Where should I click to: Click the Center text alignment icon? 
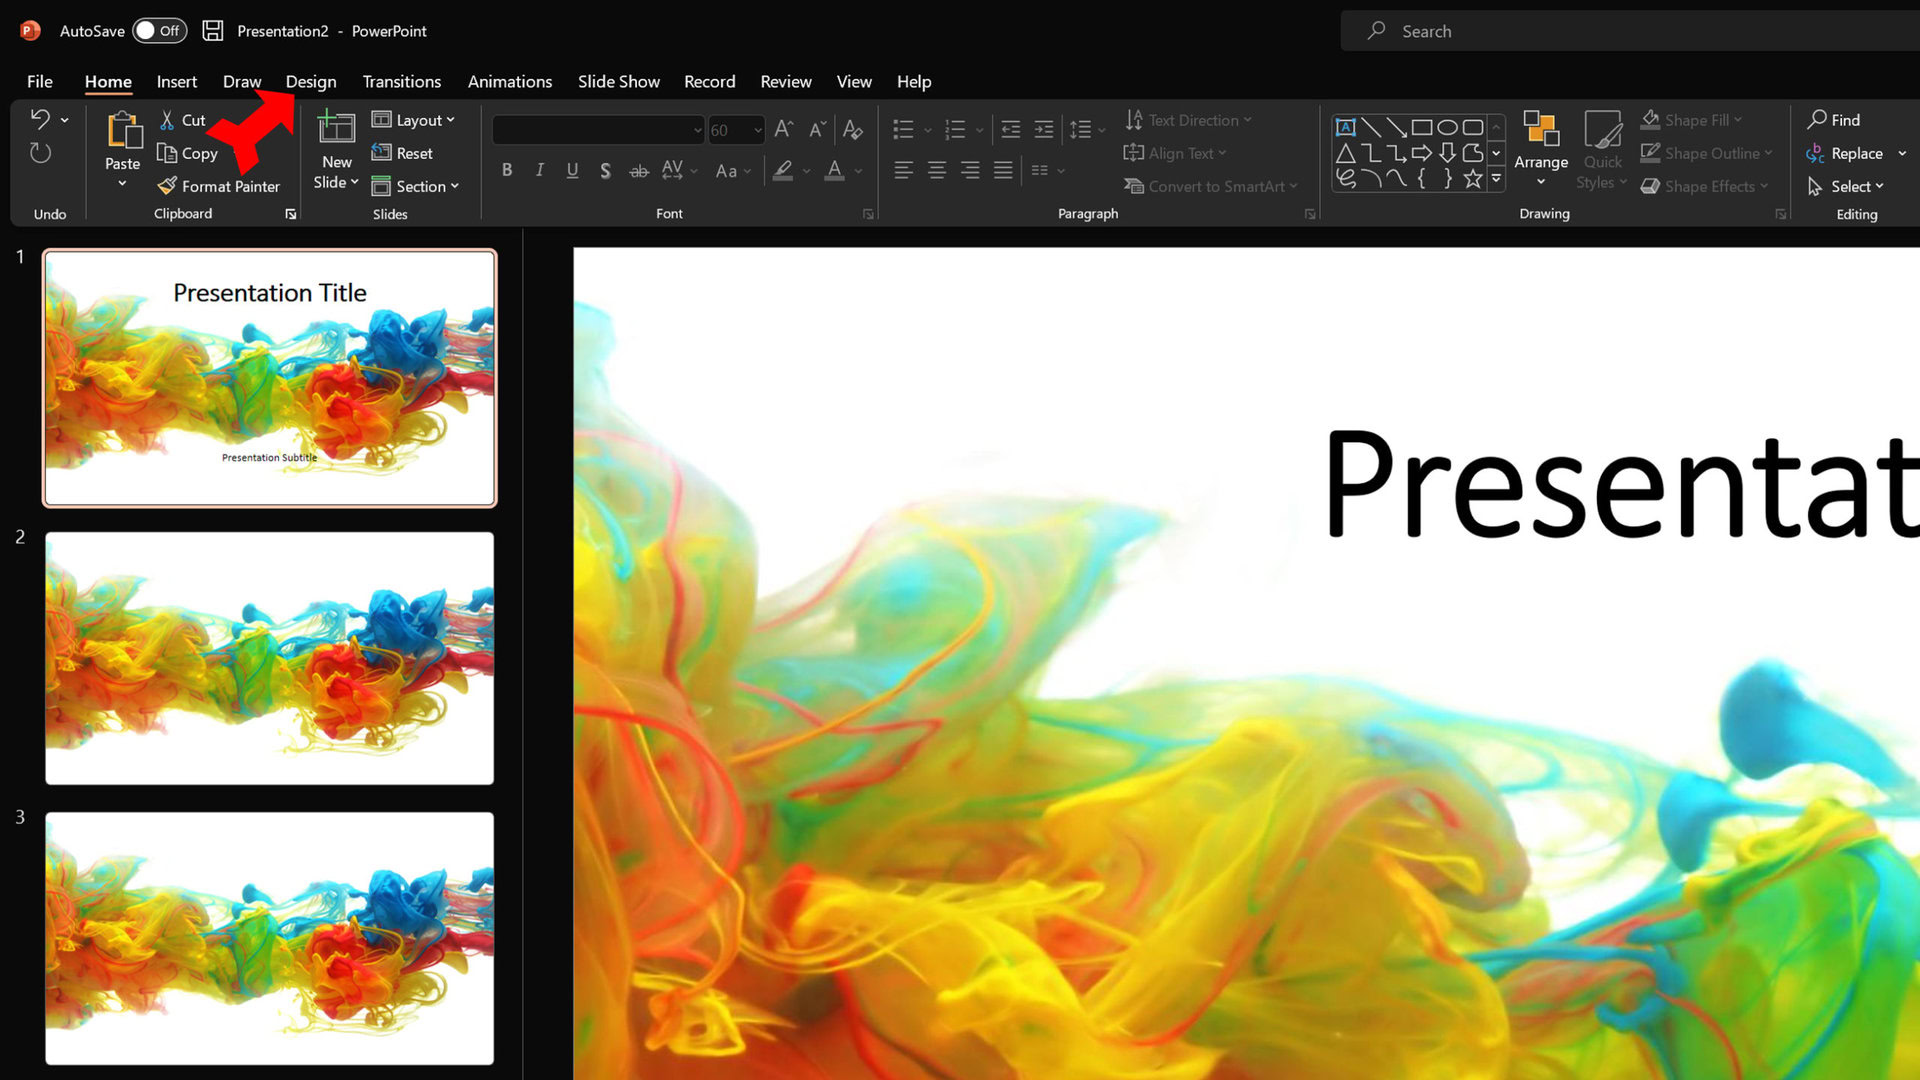click(x=936, y=171)
